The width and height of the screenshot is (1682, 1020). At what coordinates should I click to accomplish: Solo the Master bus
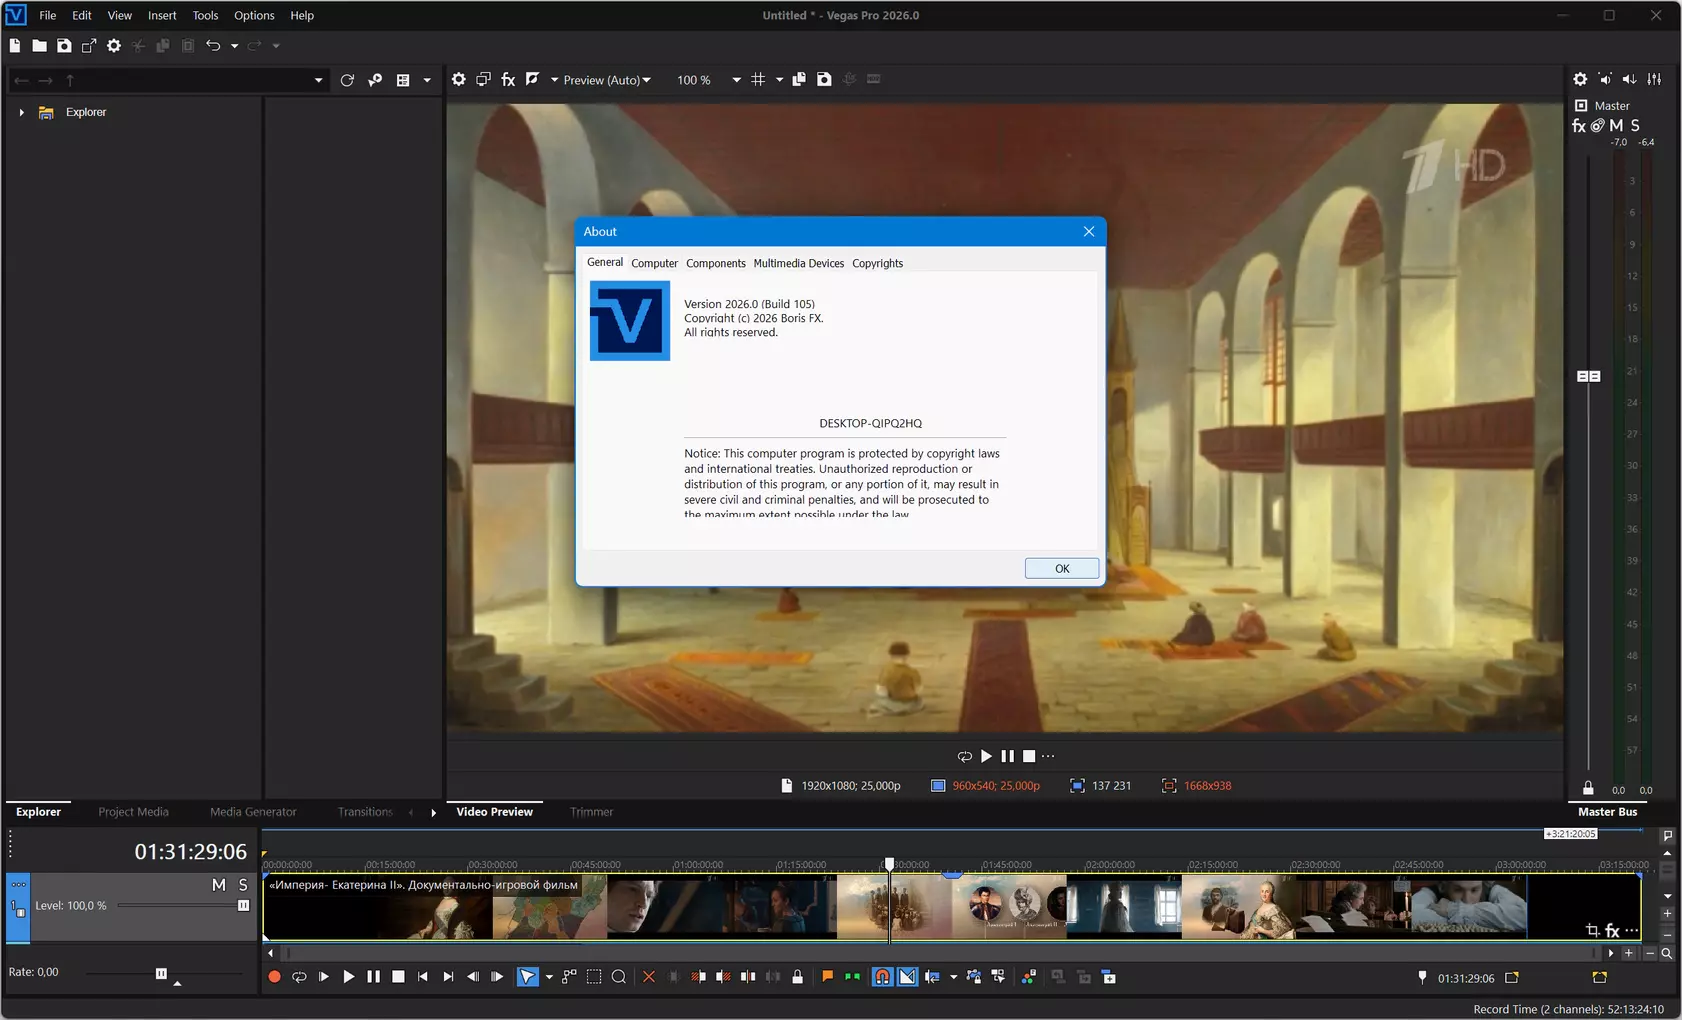point(1635,126)
